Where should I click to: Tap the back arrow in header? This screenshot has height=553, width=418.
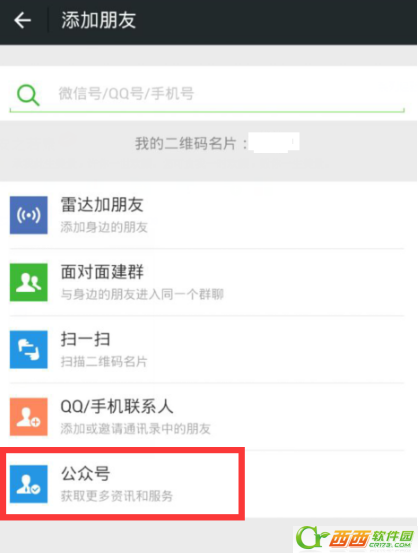pyautogui.click(x=23, y=20)
